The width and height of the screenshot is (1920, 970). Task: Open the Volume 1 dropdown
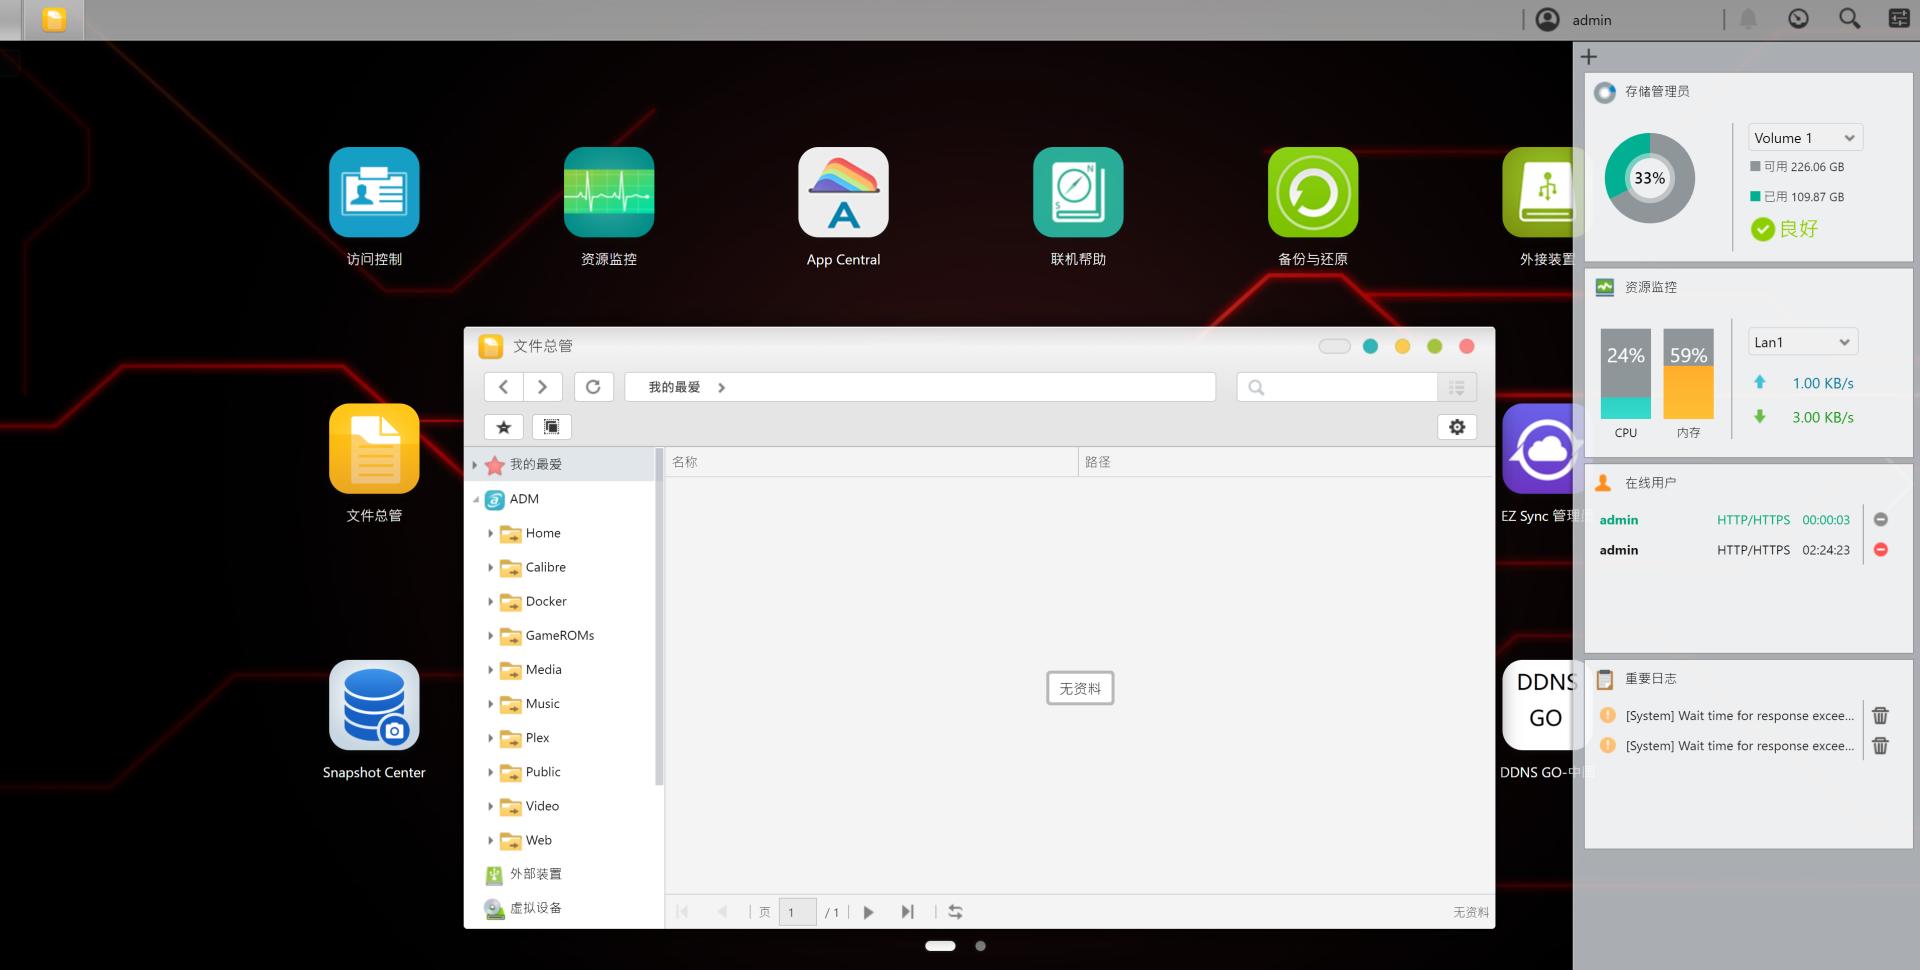click(x=1805, y=138)
